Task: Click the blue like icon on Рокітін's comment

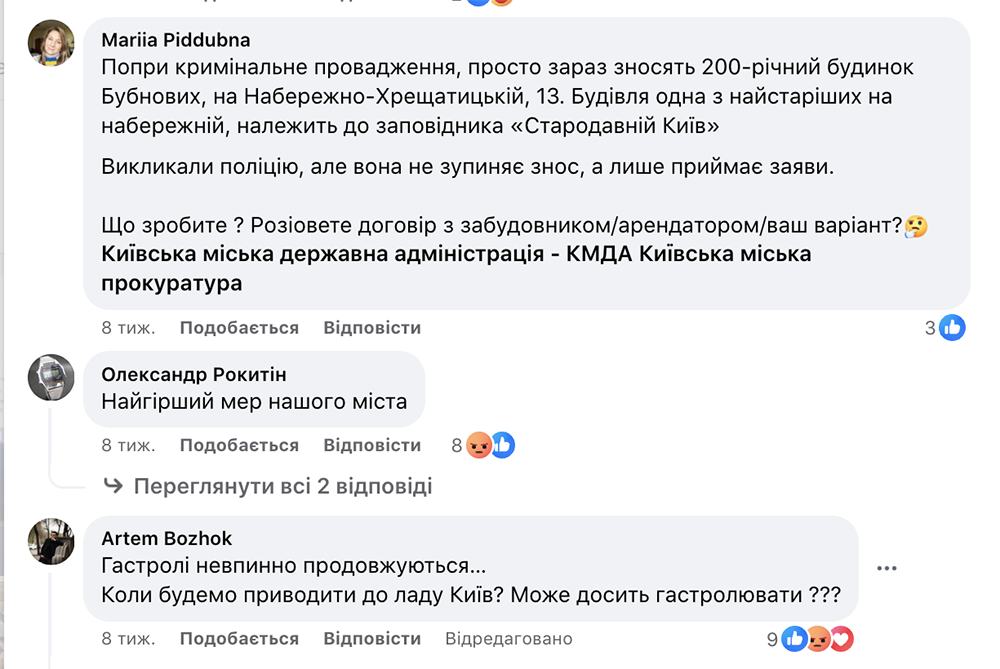Action: pos(502,445)
